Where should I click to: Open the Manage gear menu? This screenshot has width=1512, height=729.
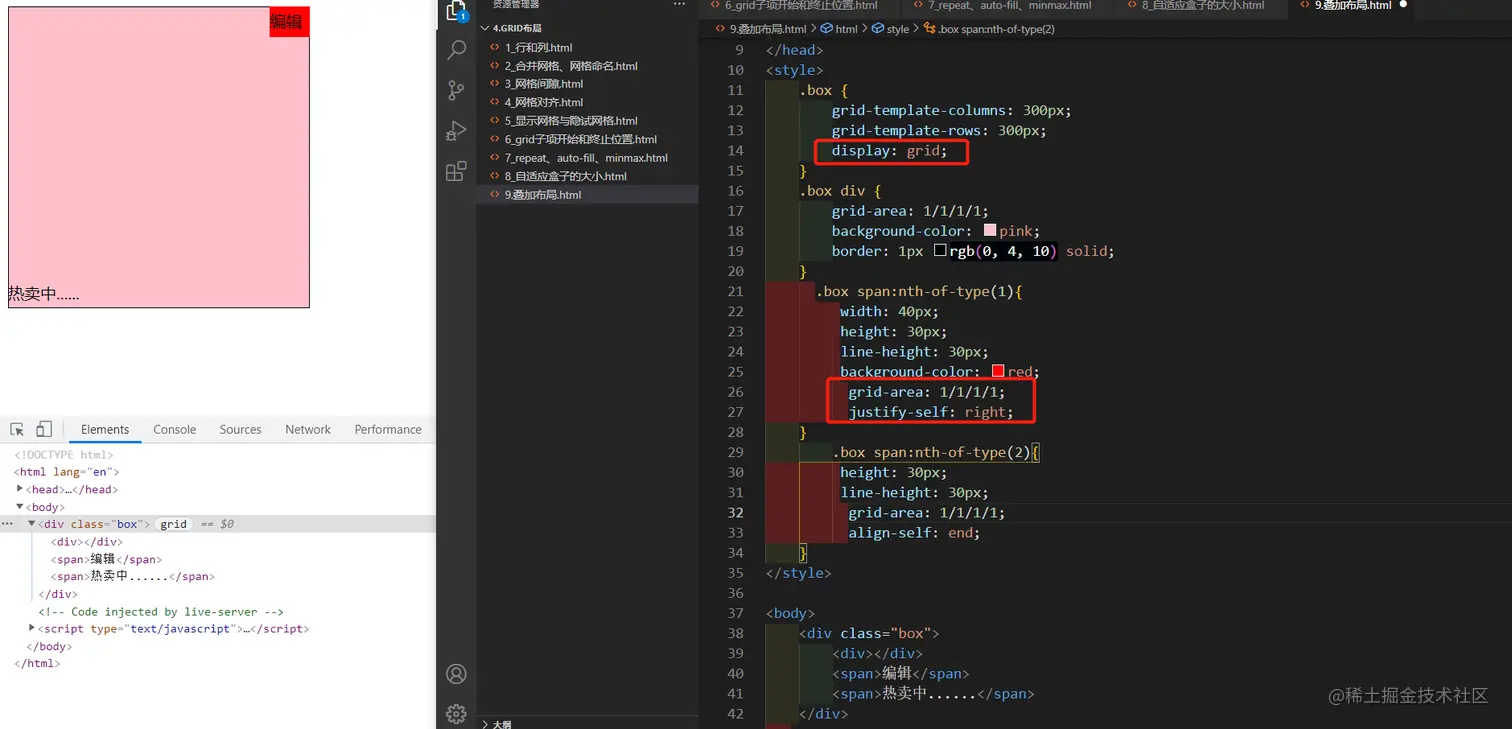tap(456, 713)
